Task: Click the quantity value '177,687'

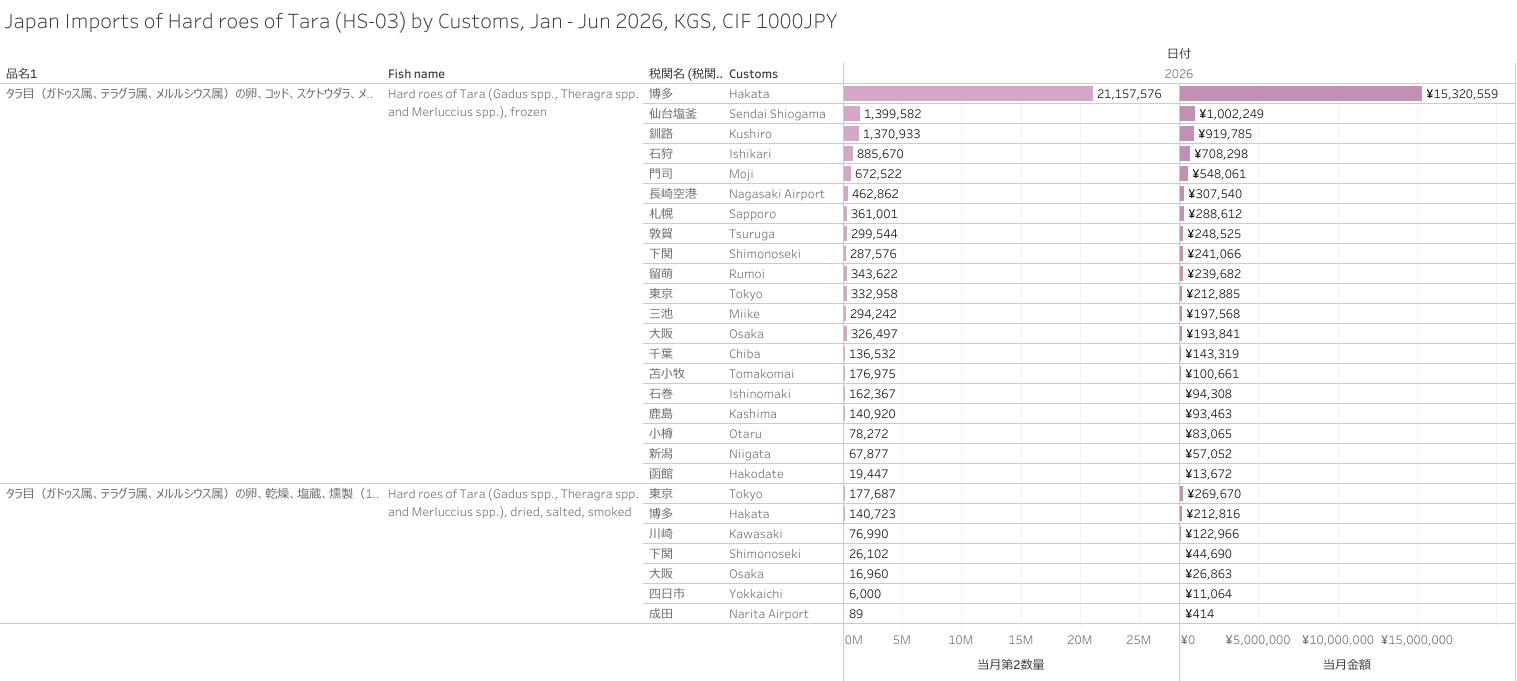Action: tap(872, 493)
